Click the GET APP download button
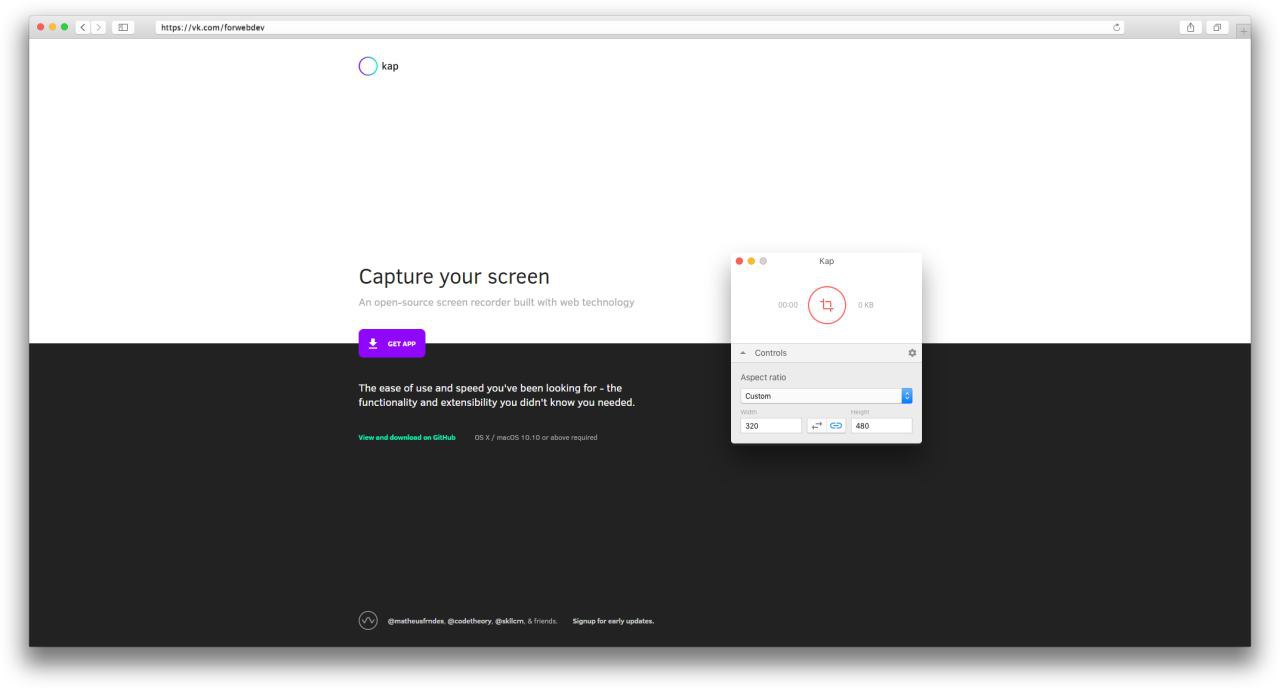This screenshot has height=689, width=1280. [x=392, y=343]
